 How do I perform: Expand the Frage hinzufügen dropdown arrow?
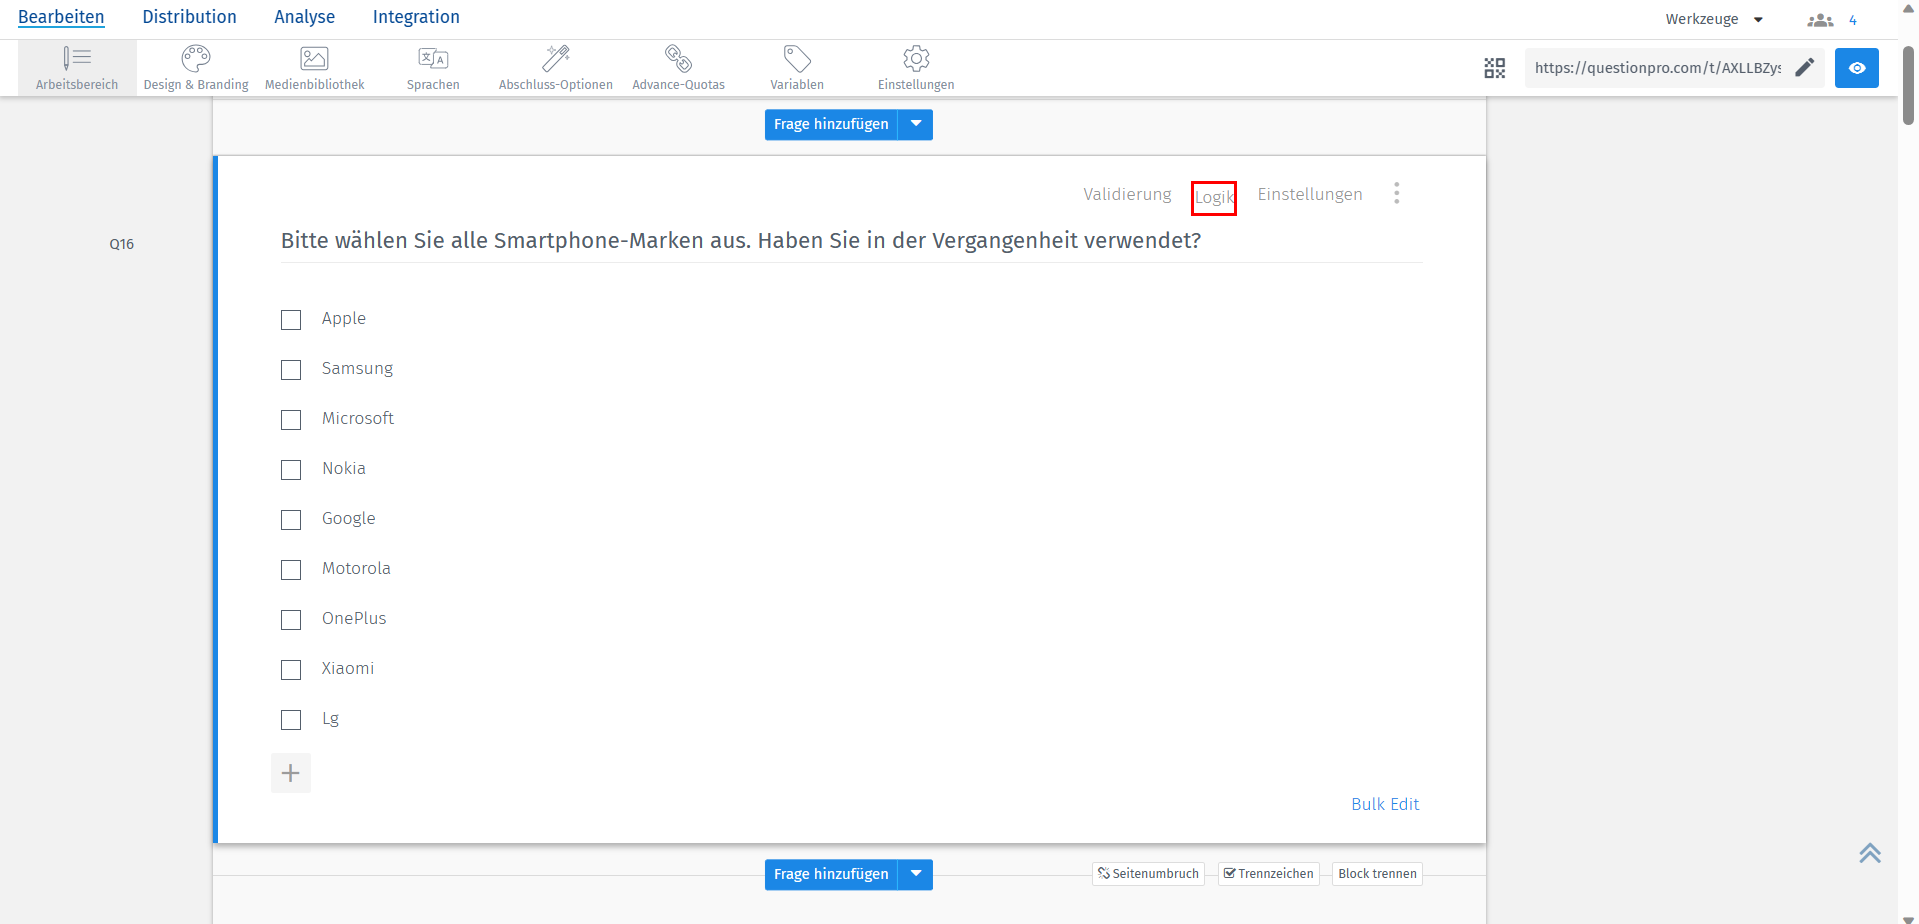[915, 124]
